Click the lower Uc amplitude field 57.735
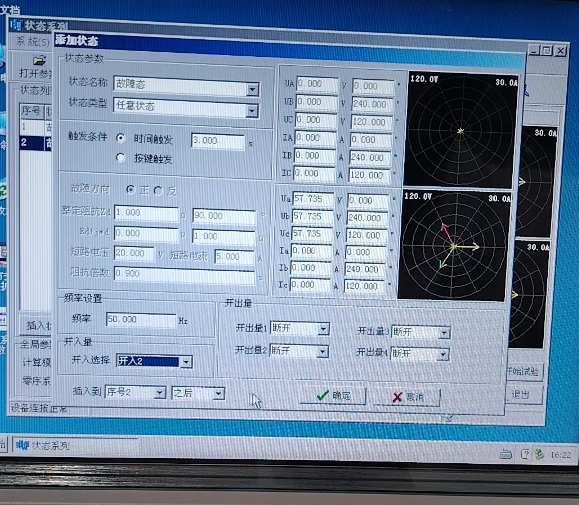Viewport: 579px width, 505px height. click(x=312, y=234)
